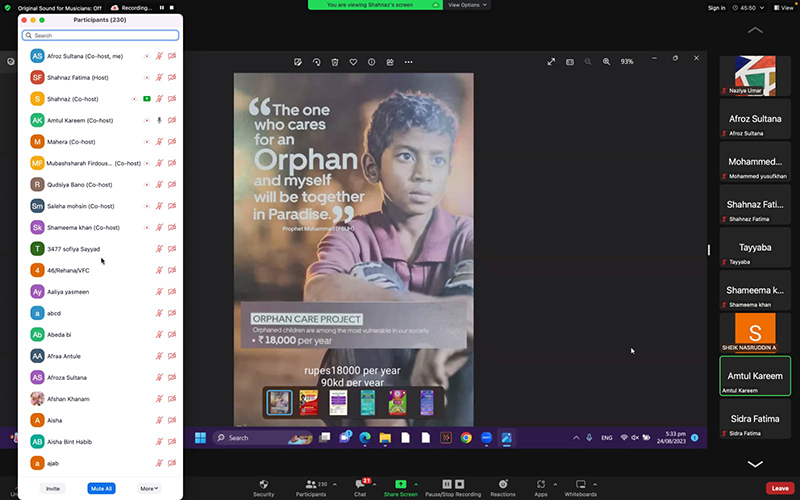Click the Windows Start icon on shared taskbar
800x500 pixels.
(201, 438)
